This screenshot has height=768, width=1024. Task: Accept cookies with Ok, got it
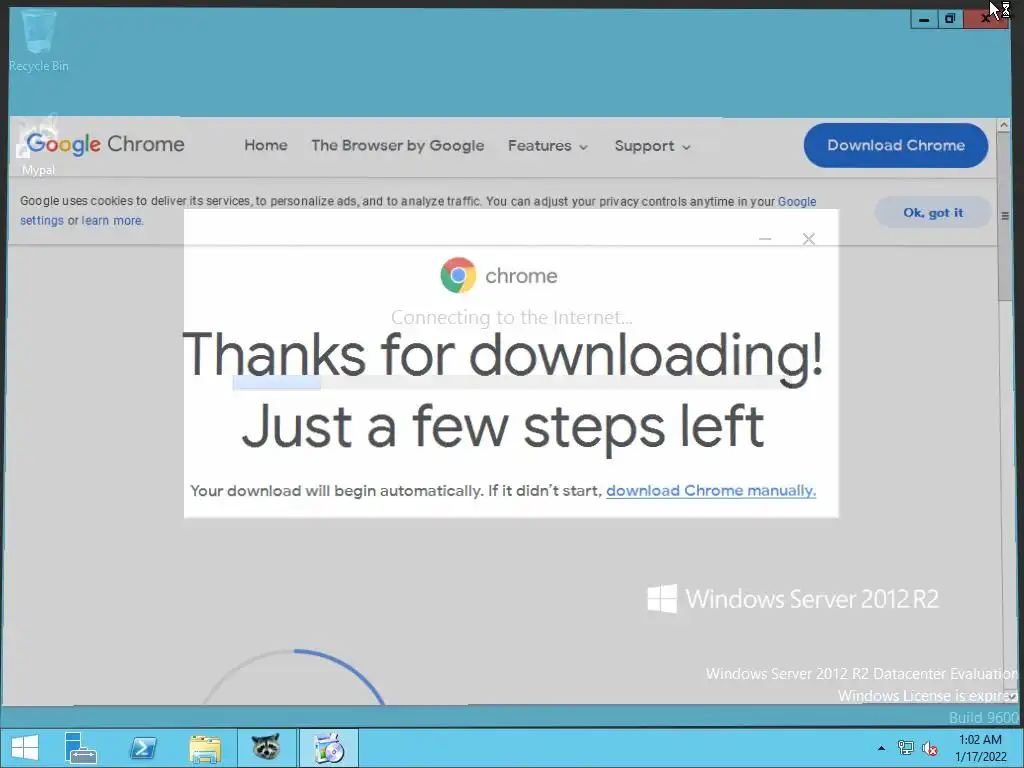click(933, 212)
